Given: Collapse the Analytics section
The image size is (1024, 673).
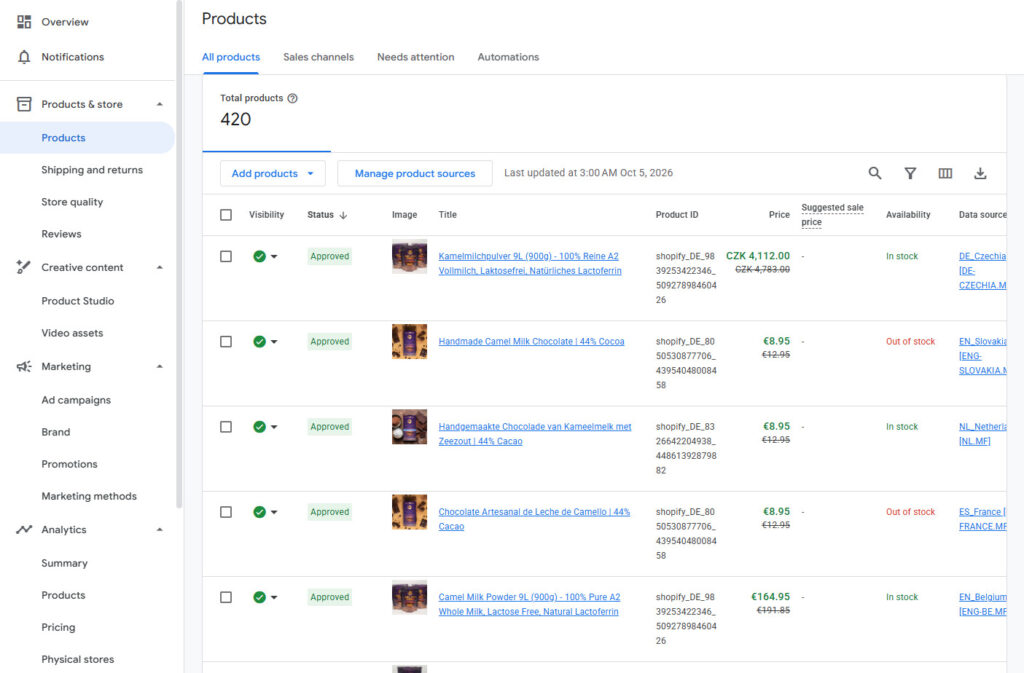Looking at the screenshot, I should point(159,529).
